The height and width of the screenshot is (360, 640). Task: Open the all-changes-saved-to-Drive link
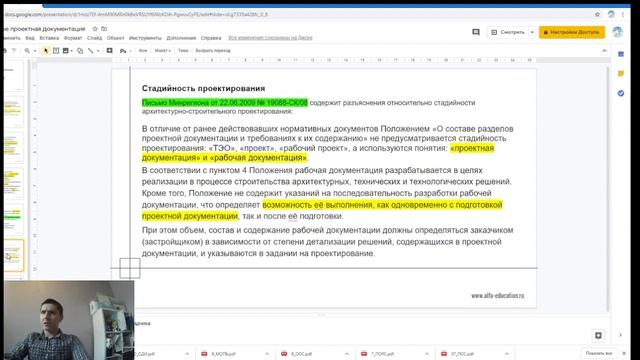(270, 38)
